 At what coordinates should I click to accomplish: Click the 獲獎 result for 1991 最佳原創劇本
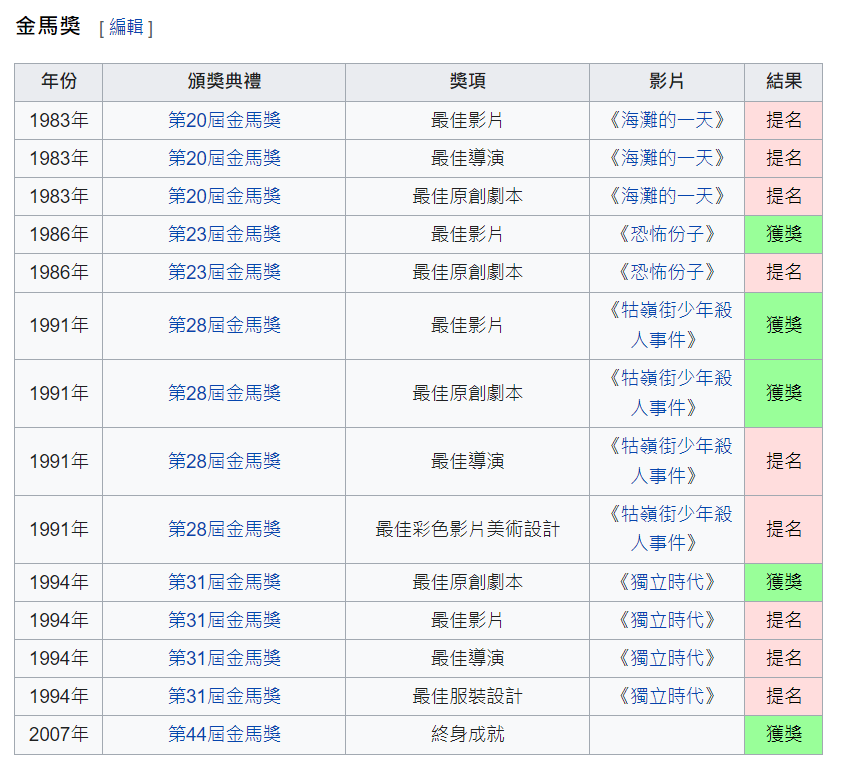pyautogui.click(x=784, y=393)
